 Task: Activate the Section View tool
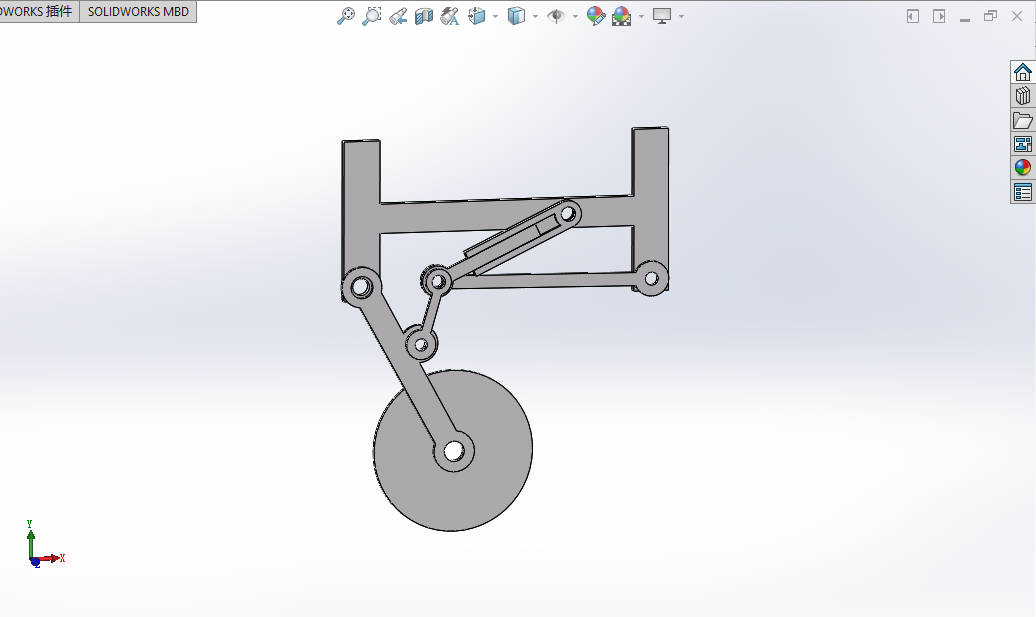(424, 16)
